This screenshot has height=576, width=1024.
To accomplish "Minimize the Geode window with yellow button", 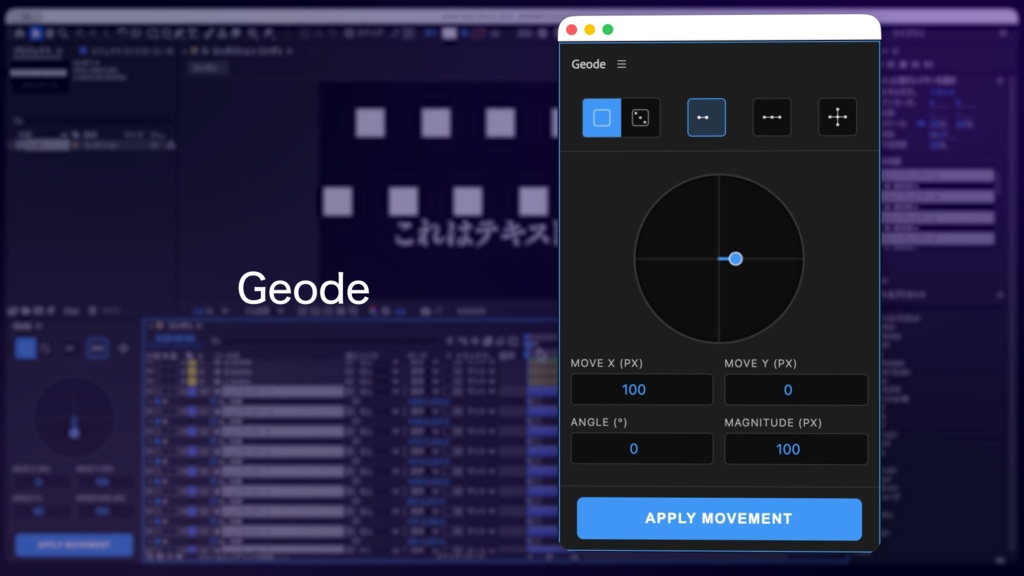I will tap(590, 29).
